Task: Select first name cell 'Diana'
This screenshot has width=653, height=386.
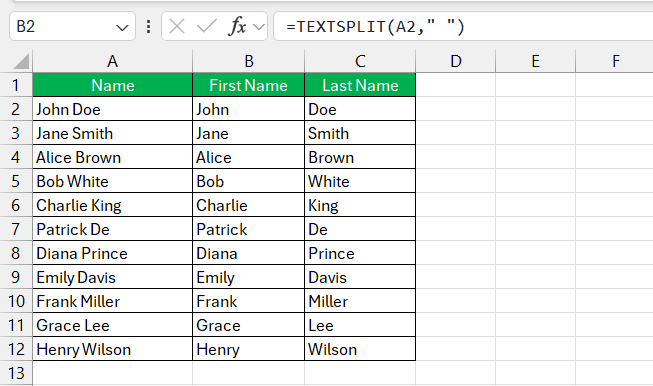Action: [x=249, y=253]
